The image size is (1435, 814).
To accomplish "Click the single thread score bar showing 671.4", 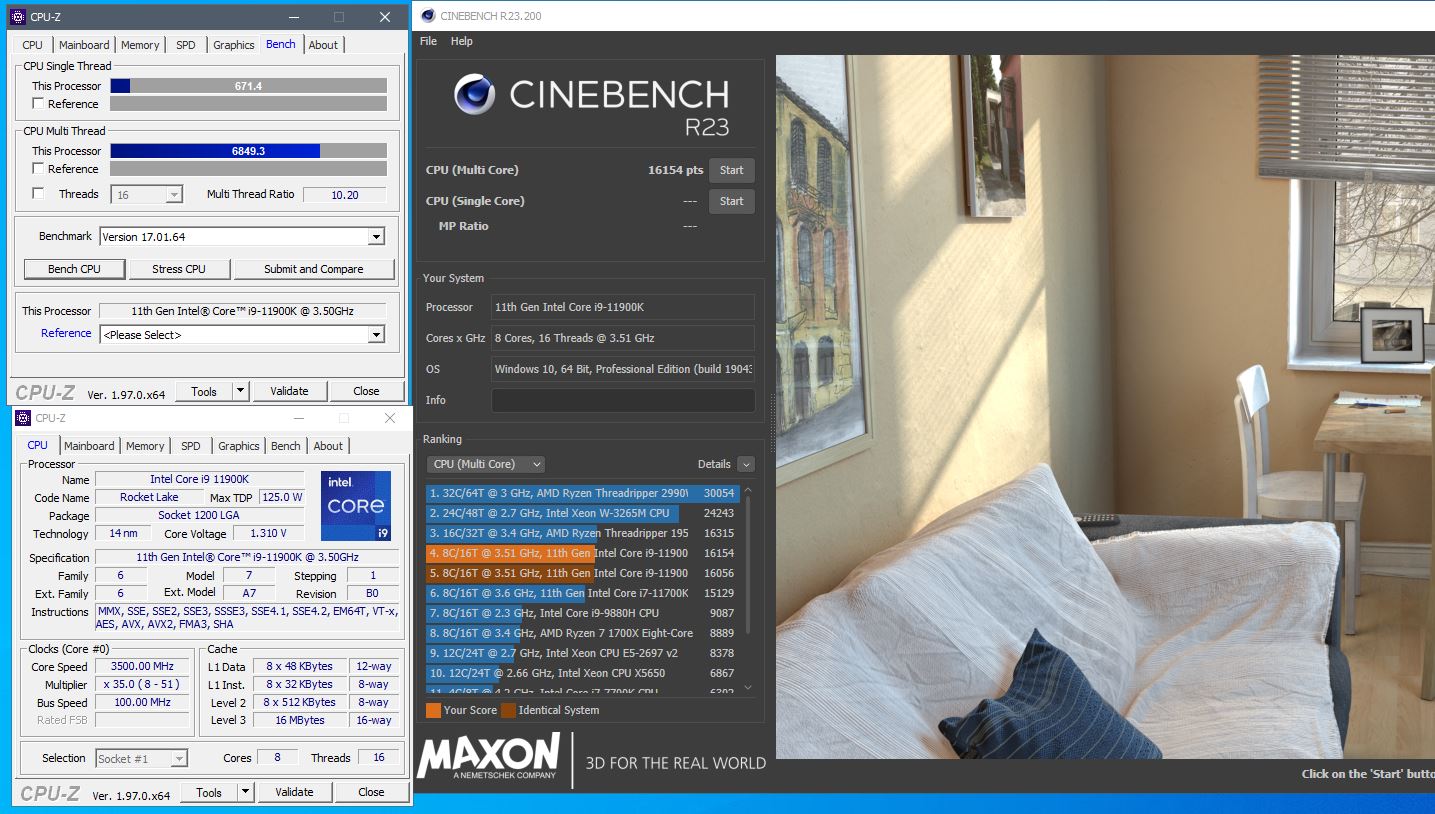I will (248, 86).
